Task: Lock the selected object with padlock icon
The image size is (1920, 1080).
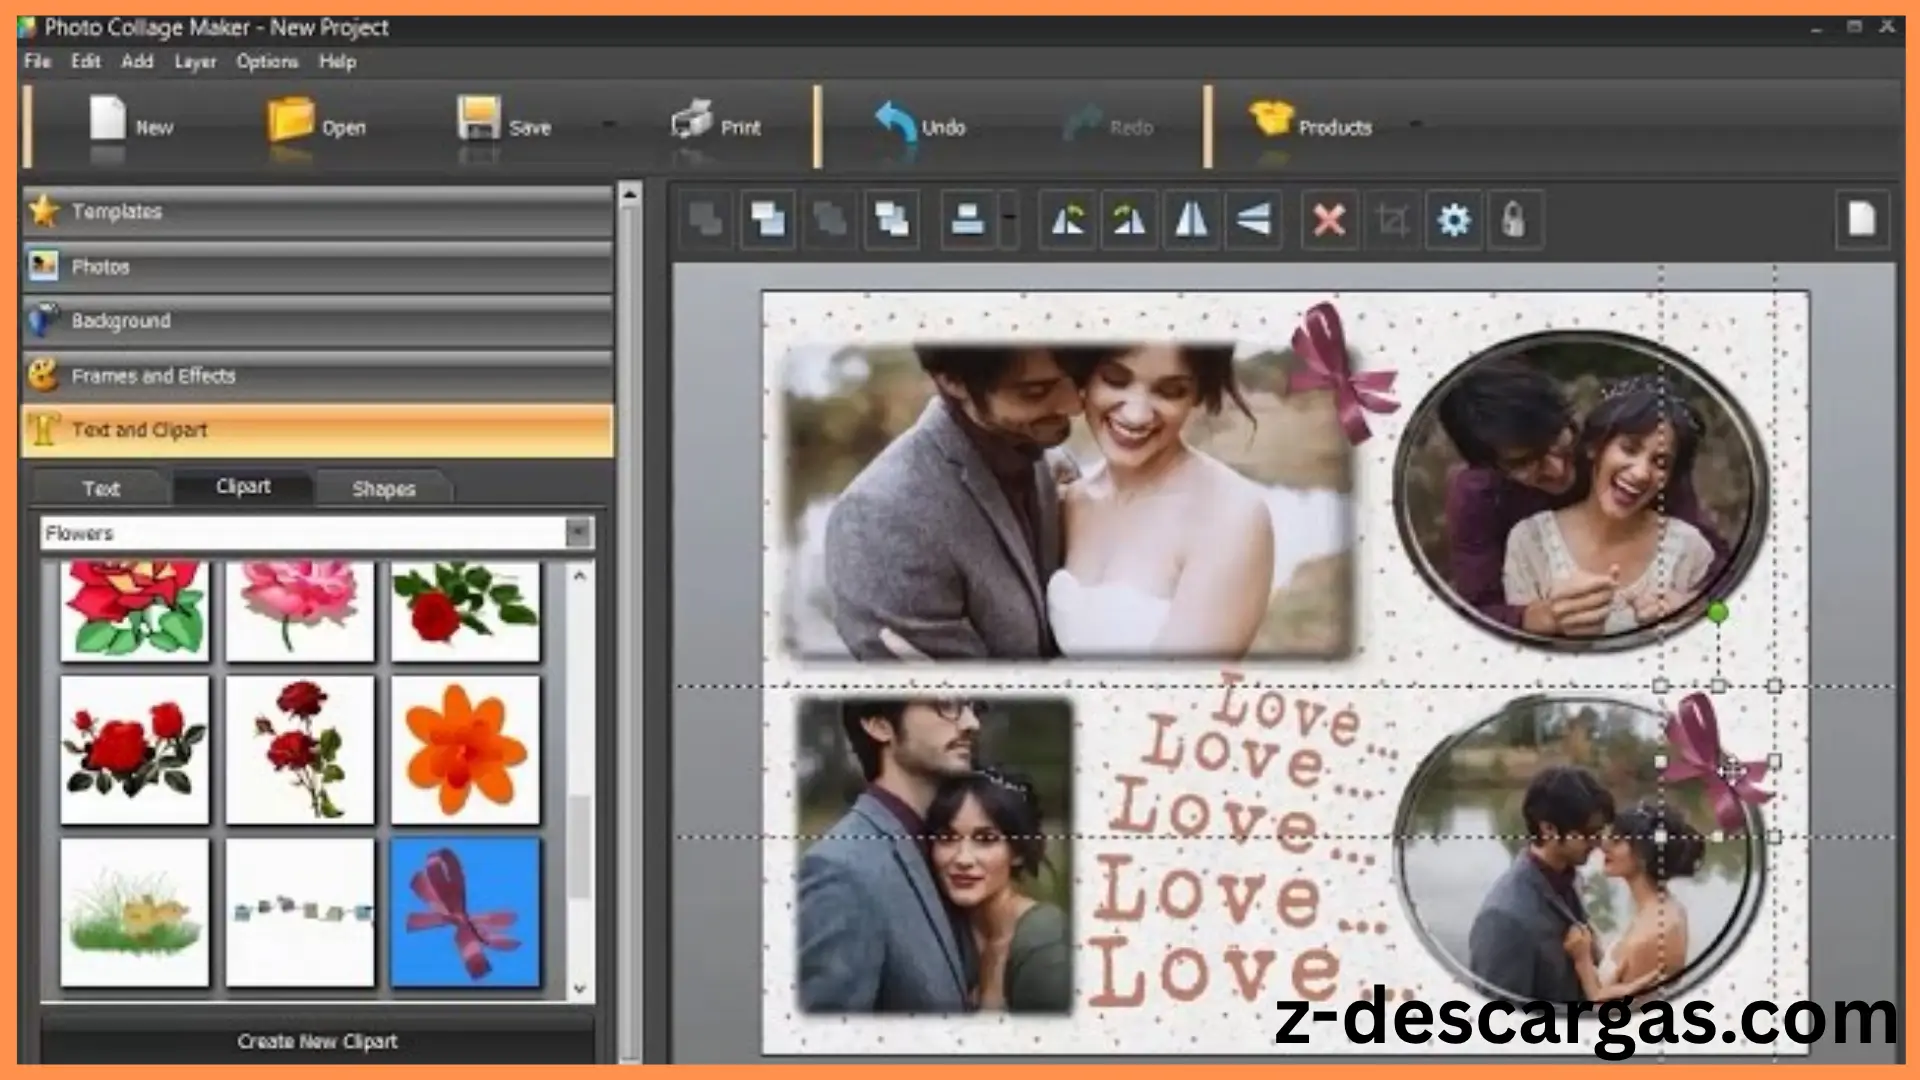Action: (x=1514, y=219)
